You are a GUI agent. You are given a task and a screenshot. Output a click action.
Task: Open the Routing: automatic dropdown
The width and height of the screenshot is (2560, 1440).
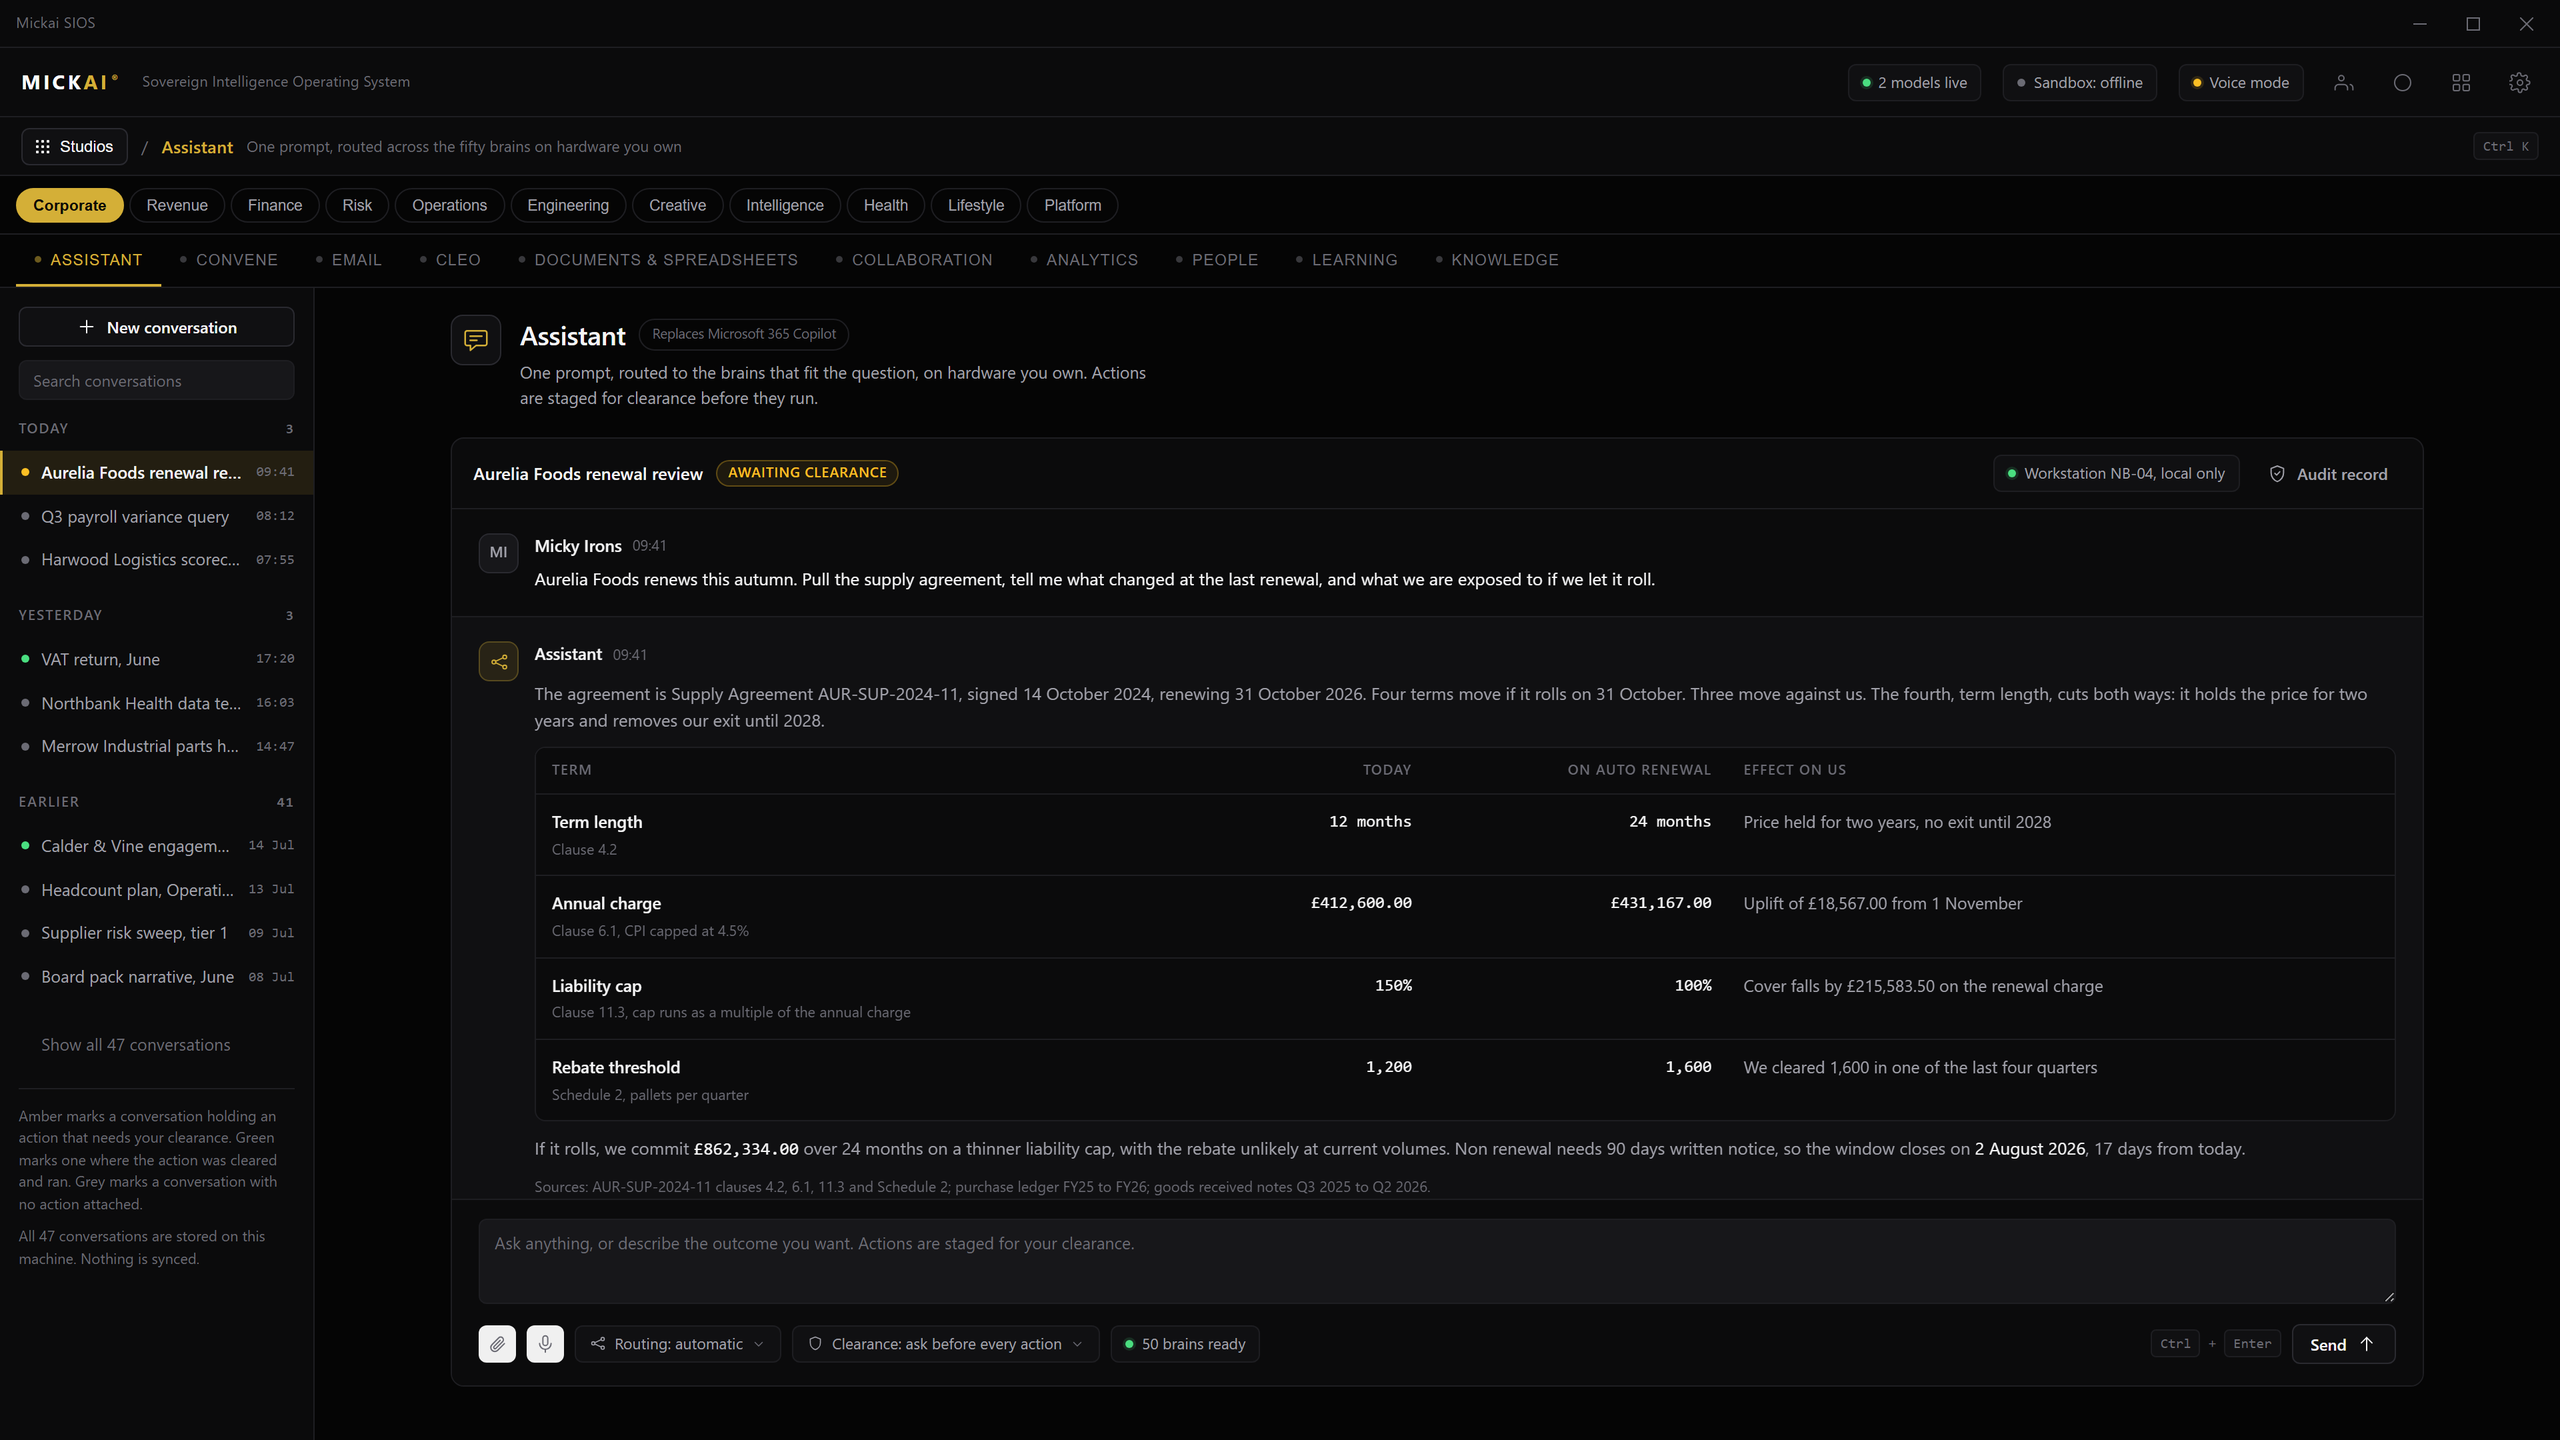(677, 1344)
